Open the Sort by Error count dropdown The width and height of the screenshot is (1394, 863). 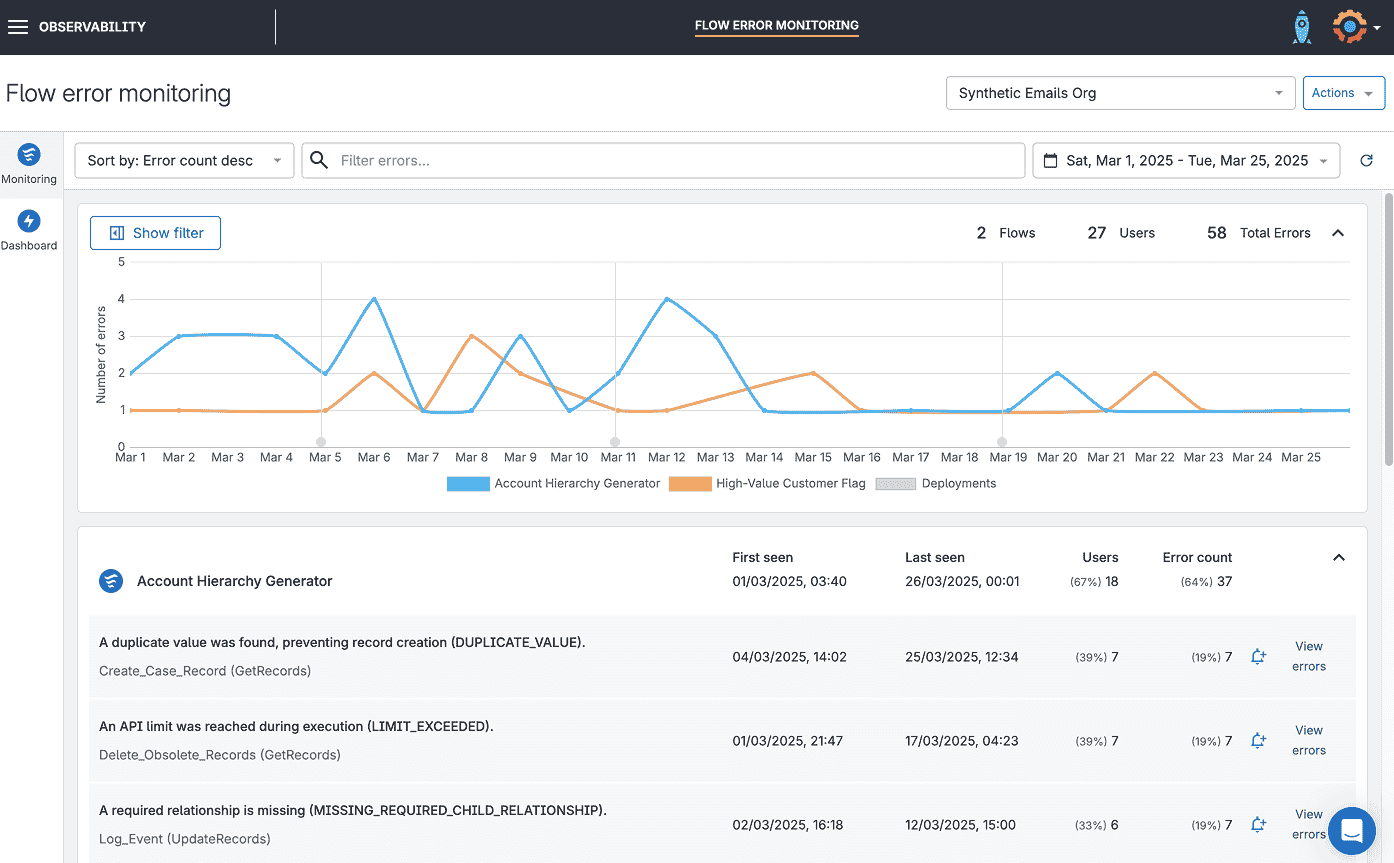[x=184, y=160]
